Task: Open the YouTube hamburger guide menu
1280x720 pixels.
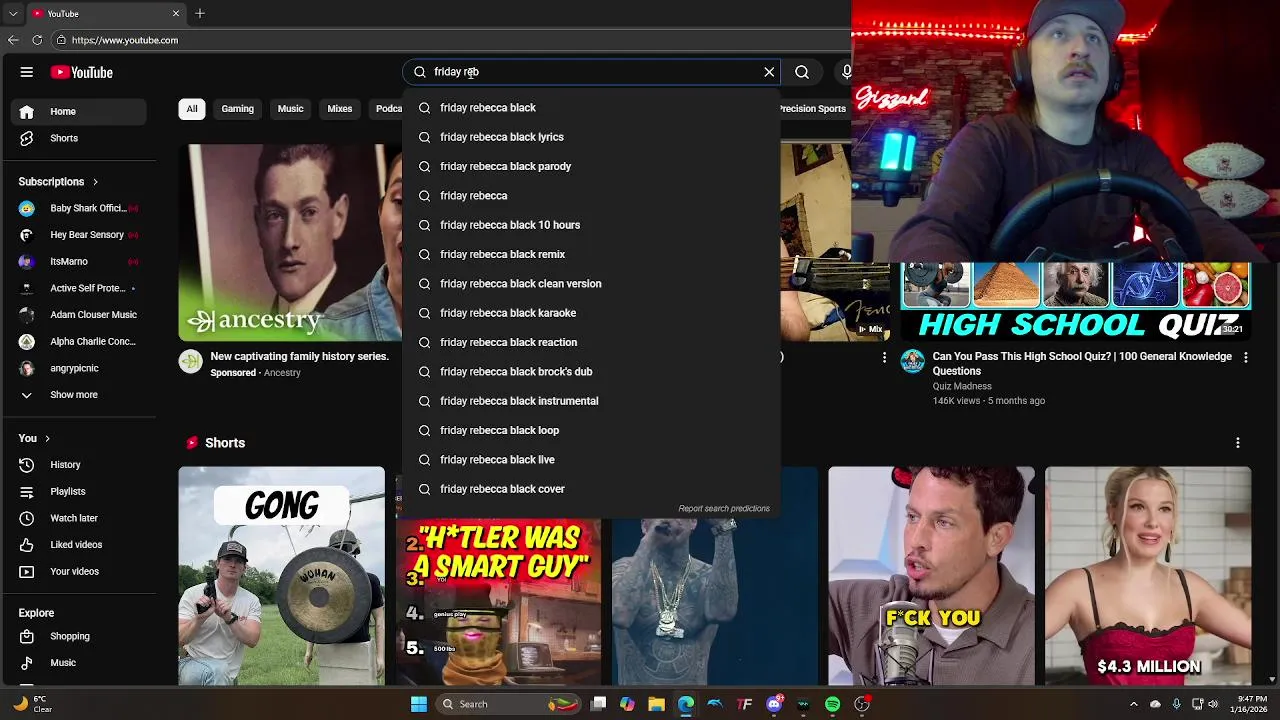Action: (27, 72)
